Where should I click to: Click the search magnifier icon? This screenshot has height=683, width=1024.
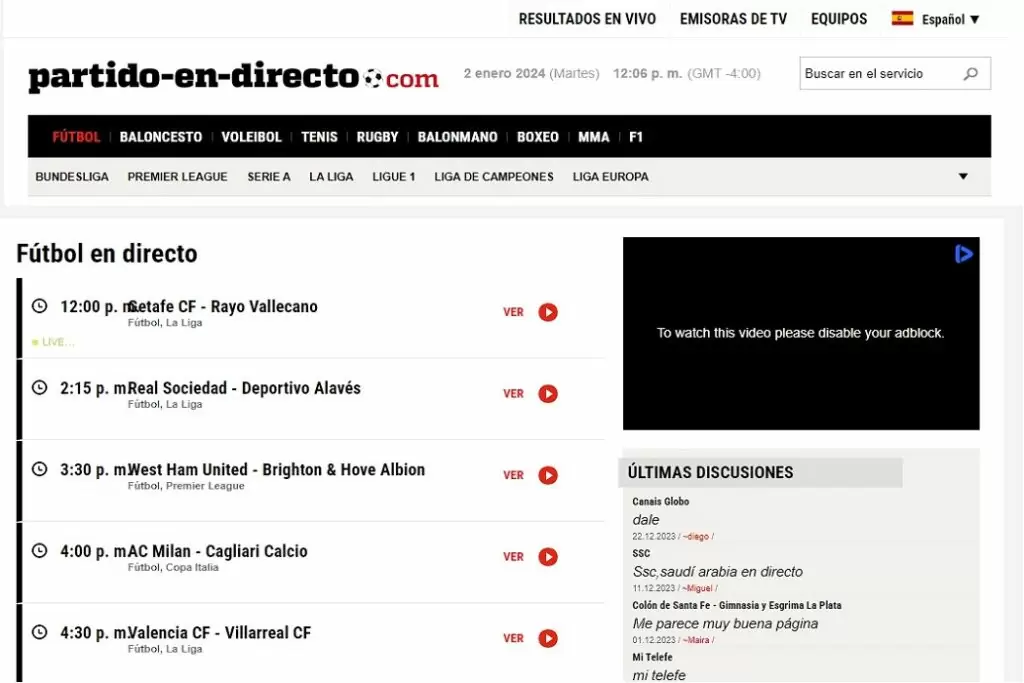(970, 74)
